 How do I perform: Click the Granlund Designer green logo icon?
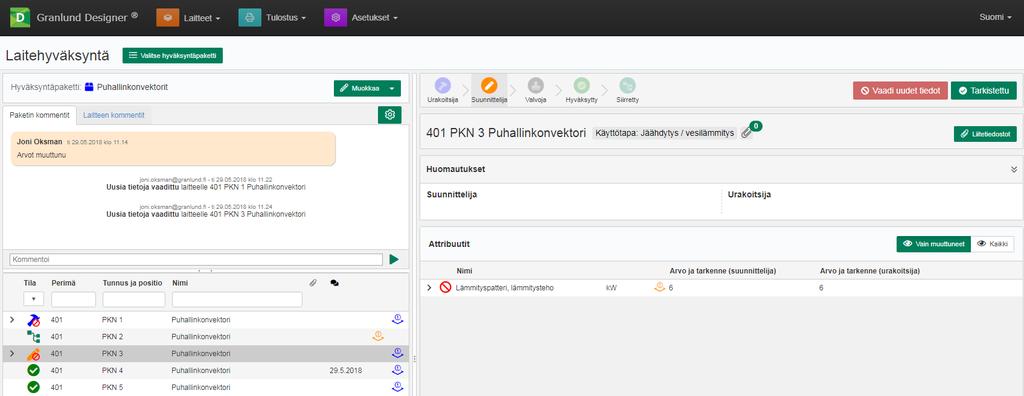pyautogui.click(x=20, y=18)
